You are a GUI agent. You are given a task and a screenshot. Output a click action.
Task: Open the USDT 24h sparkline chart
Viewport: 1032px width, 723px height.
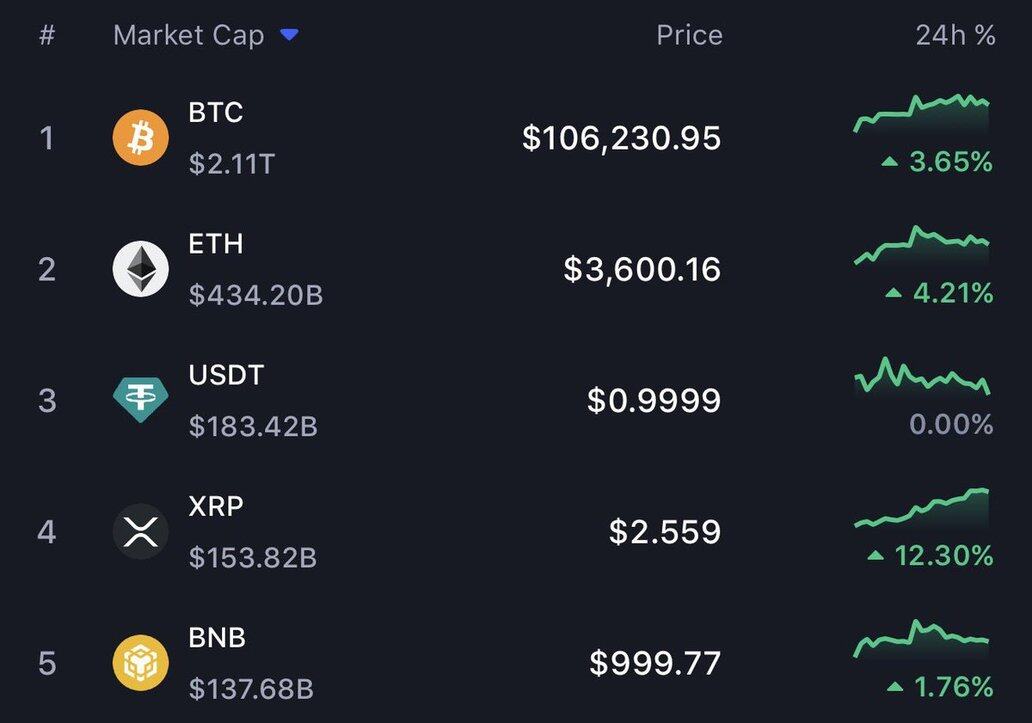click(x=921, y=377)
